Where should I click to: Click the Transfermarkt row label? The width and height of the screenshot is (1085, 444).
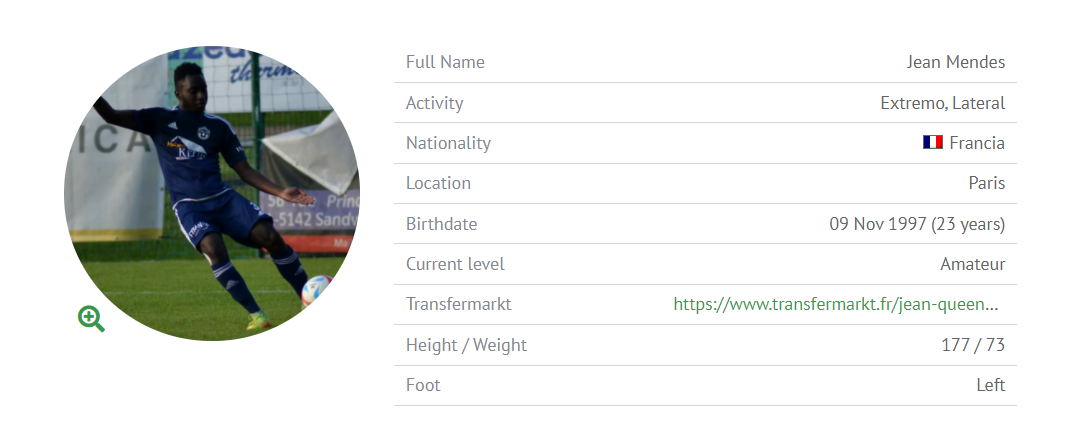coord(459,304)
